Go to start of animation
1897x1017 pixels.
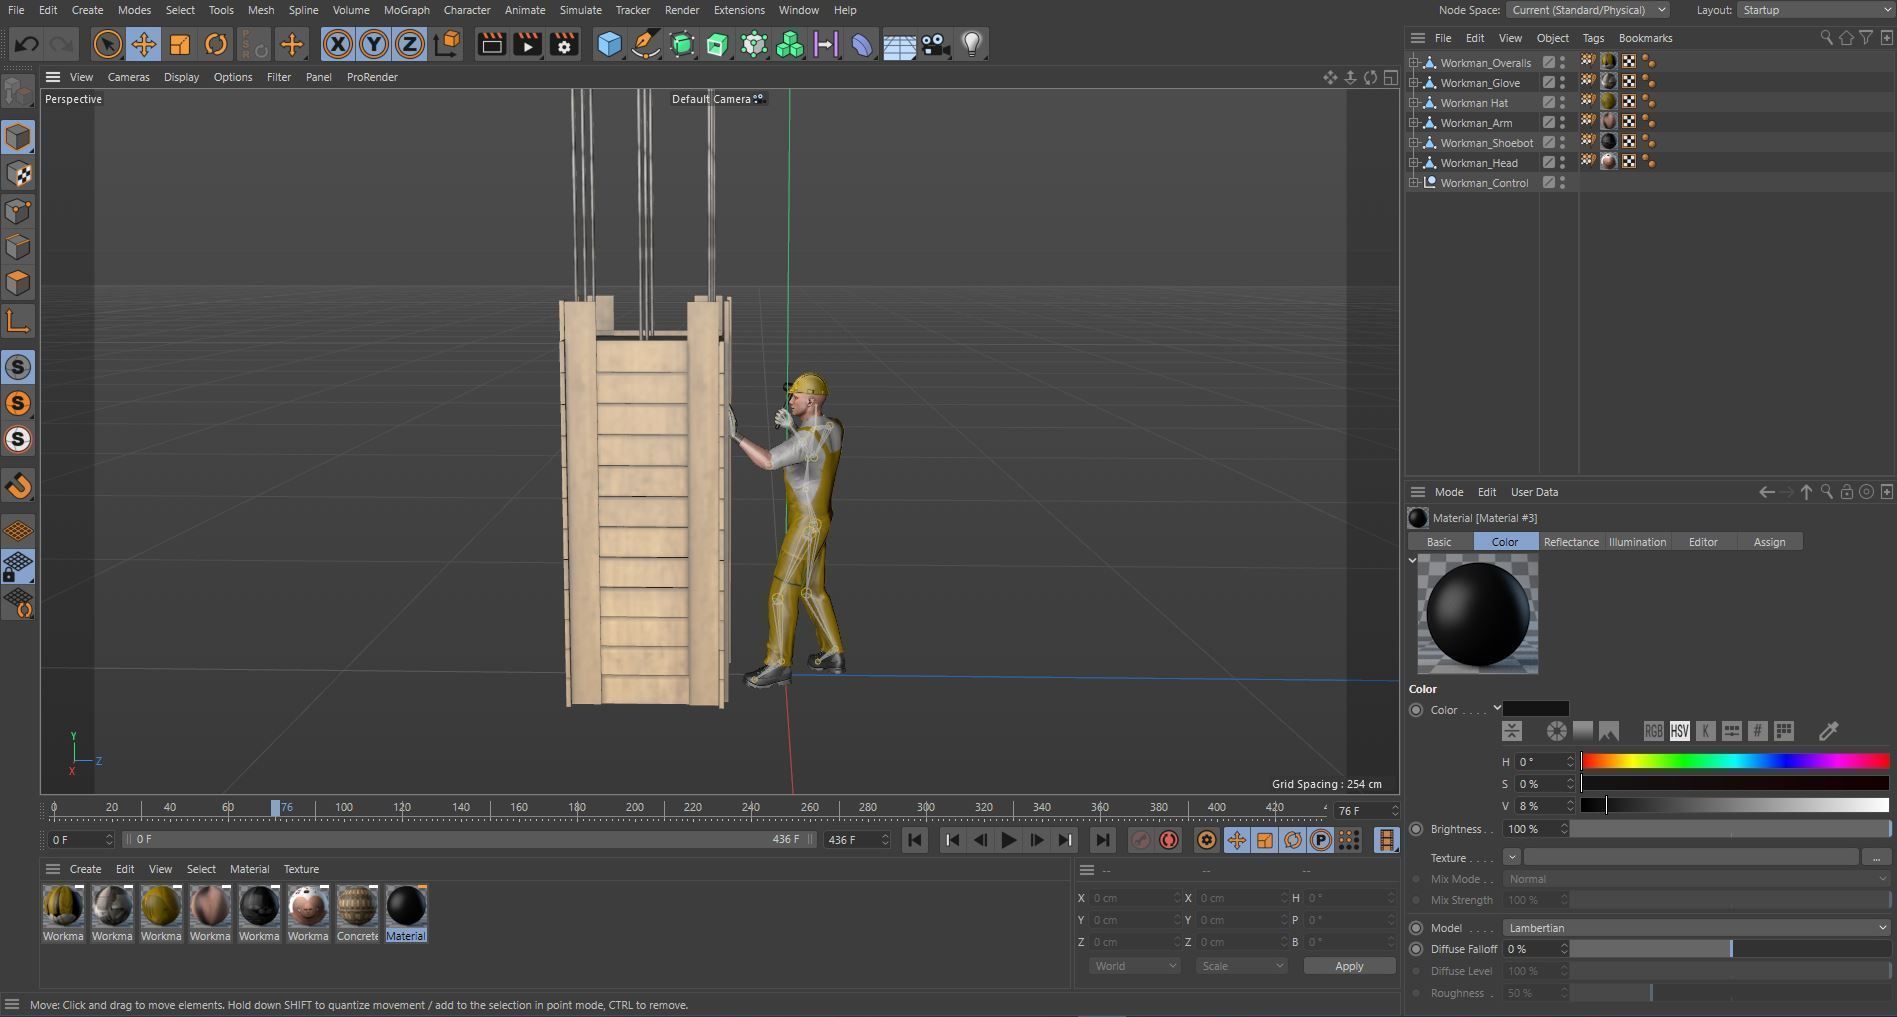pyautogui.click(x=914, y=840)
